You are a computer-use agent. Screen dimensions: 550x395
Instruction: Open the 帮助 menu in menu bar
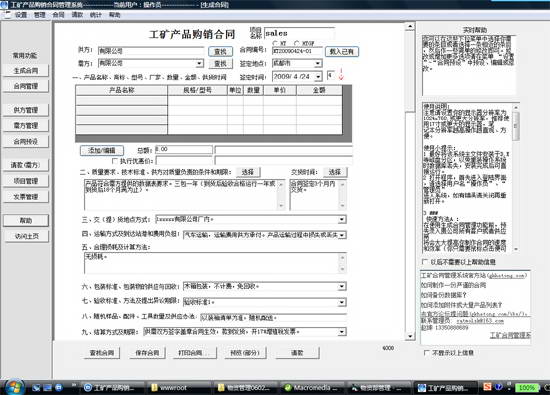115,15
